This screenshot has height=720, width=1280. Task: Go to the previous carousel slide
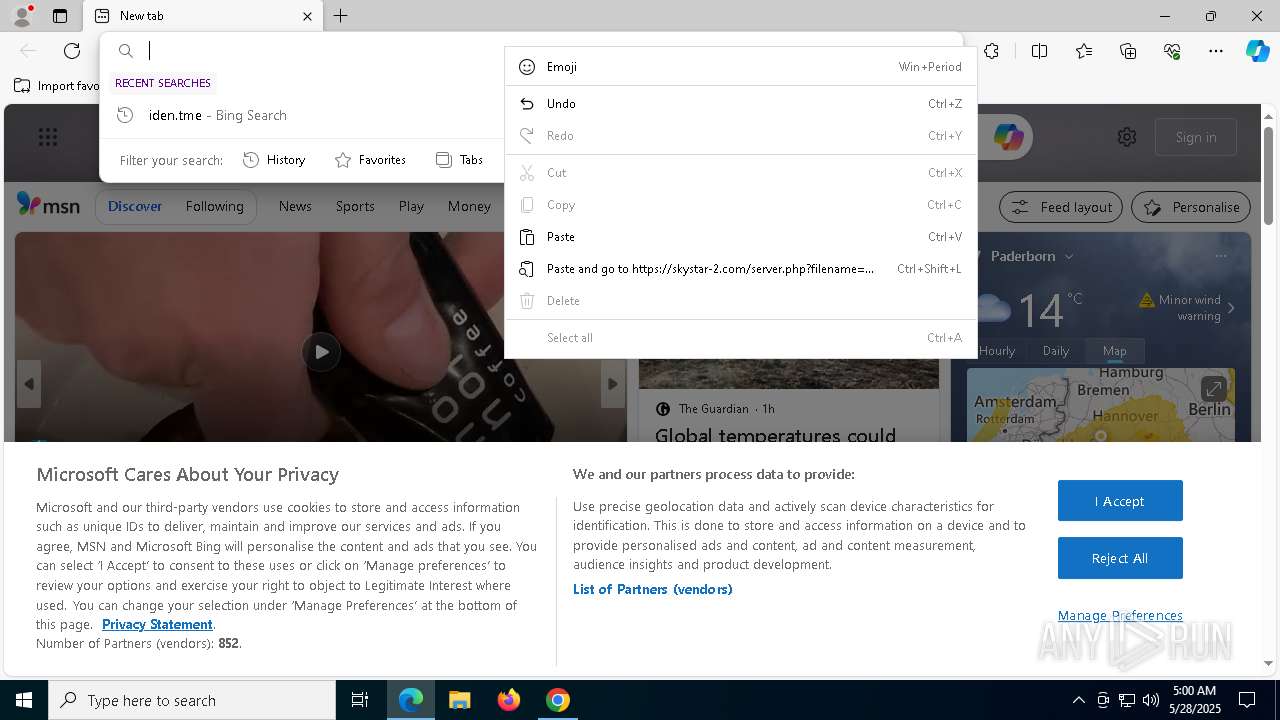[x=29, y=384]
